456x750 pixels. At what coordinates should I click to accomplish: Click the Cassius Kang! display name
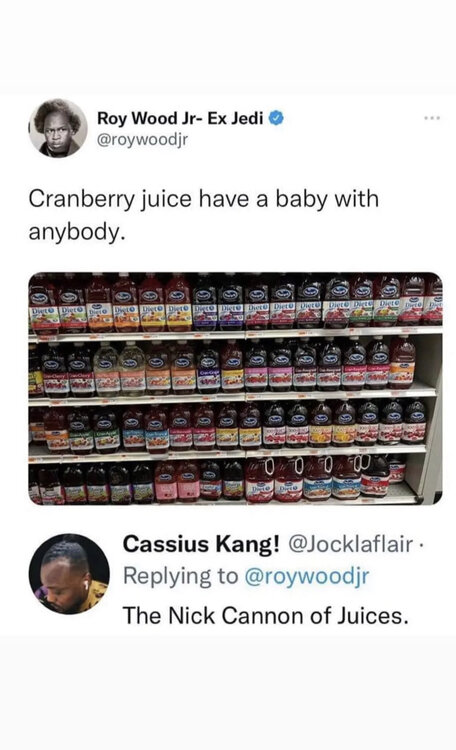201,544
